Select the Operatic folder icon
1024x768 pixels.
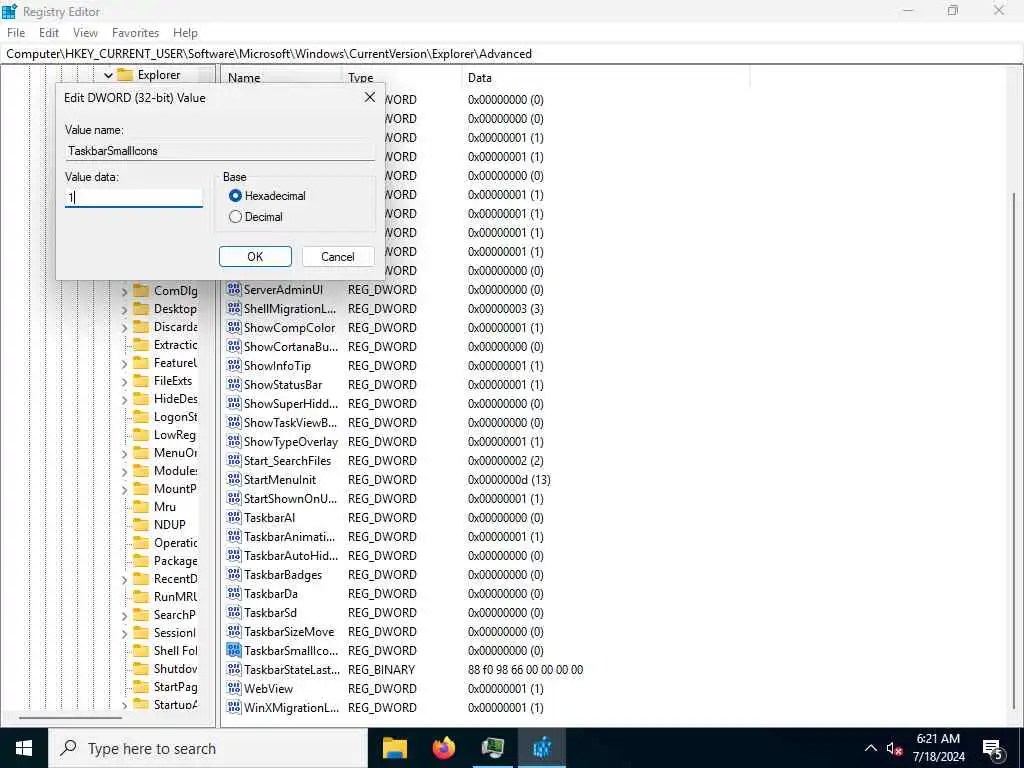(141, 543)
